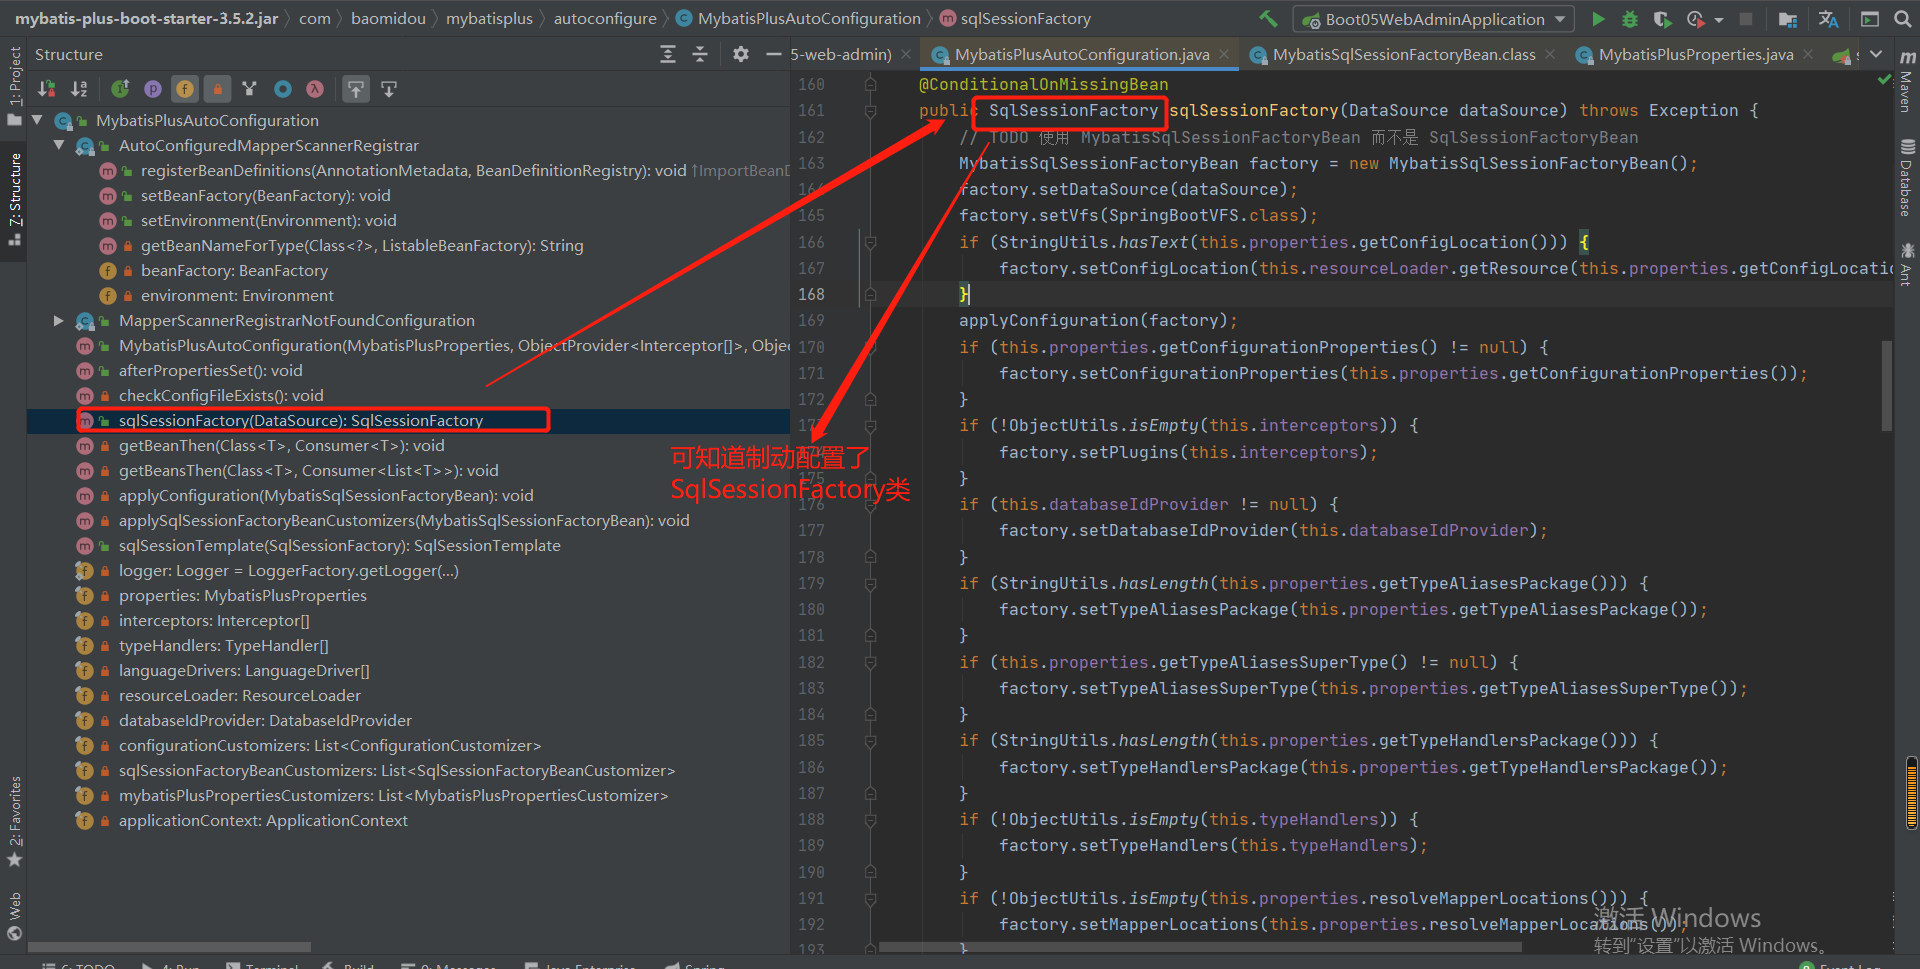
Task: Click Autoscroll to Source icon
Action: point(356,89)
